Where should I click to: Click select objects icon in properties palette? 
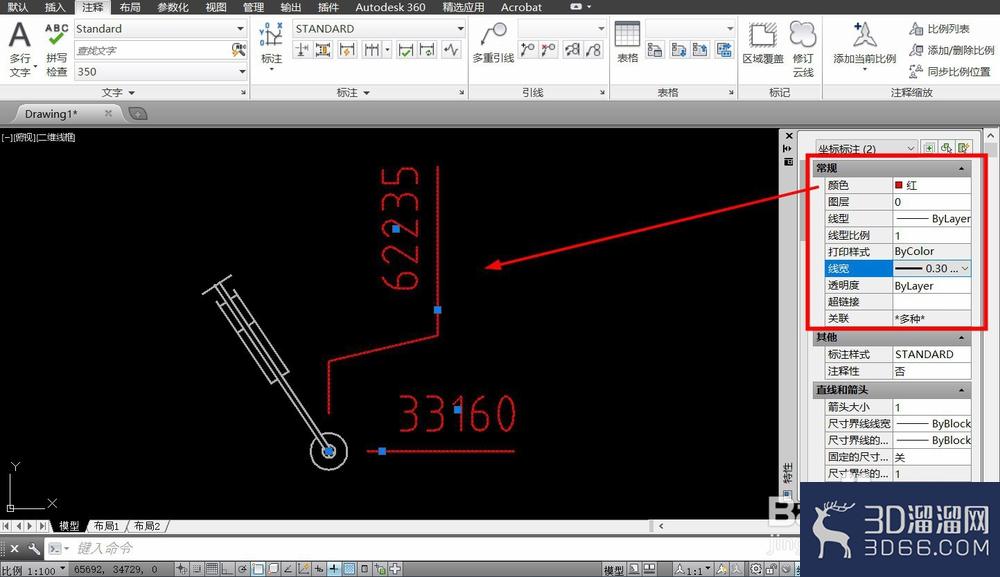point(946,148)
